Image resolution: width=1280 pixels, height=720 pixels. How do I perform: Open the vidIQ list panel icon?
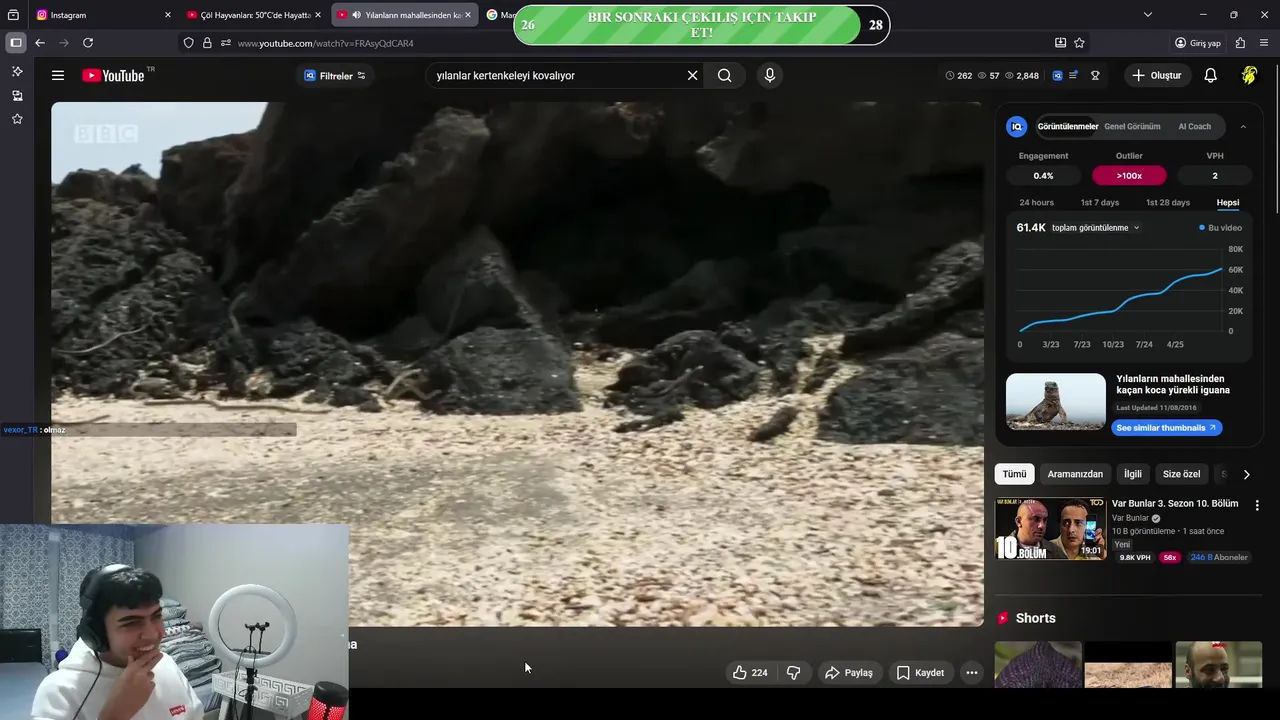click(1073, 75)
